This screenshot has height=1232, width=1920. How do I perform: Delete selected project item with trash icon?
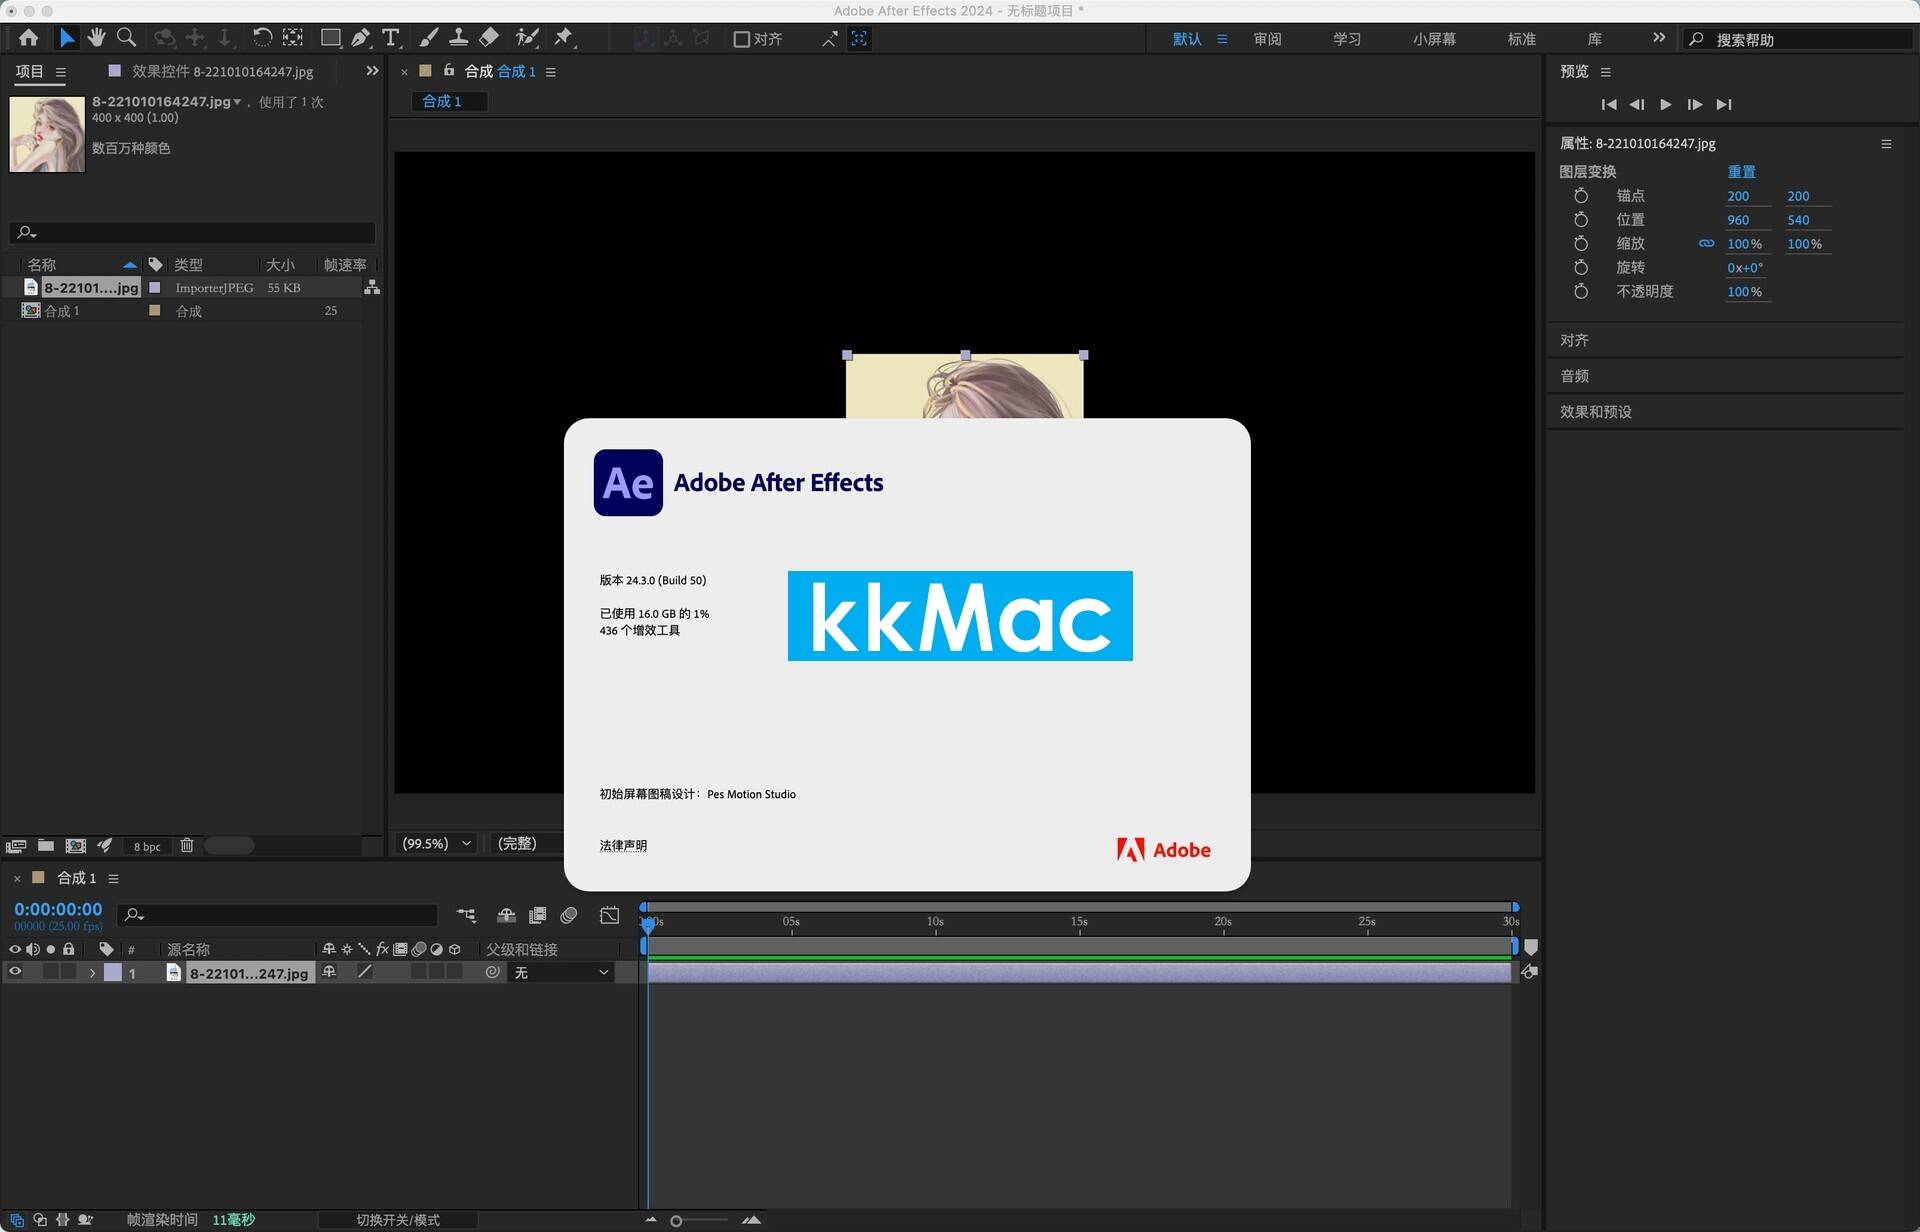click(x=186, y=846)
